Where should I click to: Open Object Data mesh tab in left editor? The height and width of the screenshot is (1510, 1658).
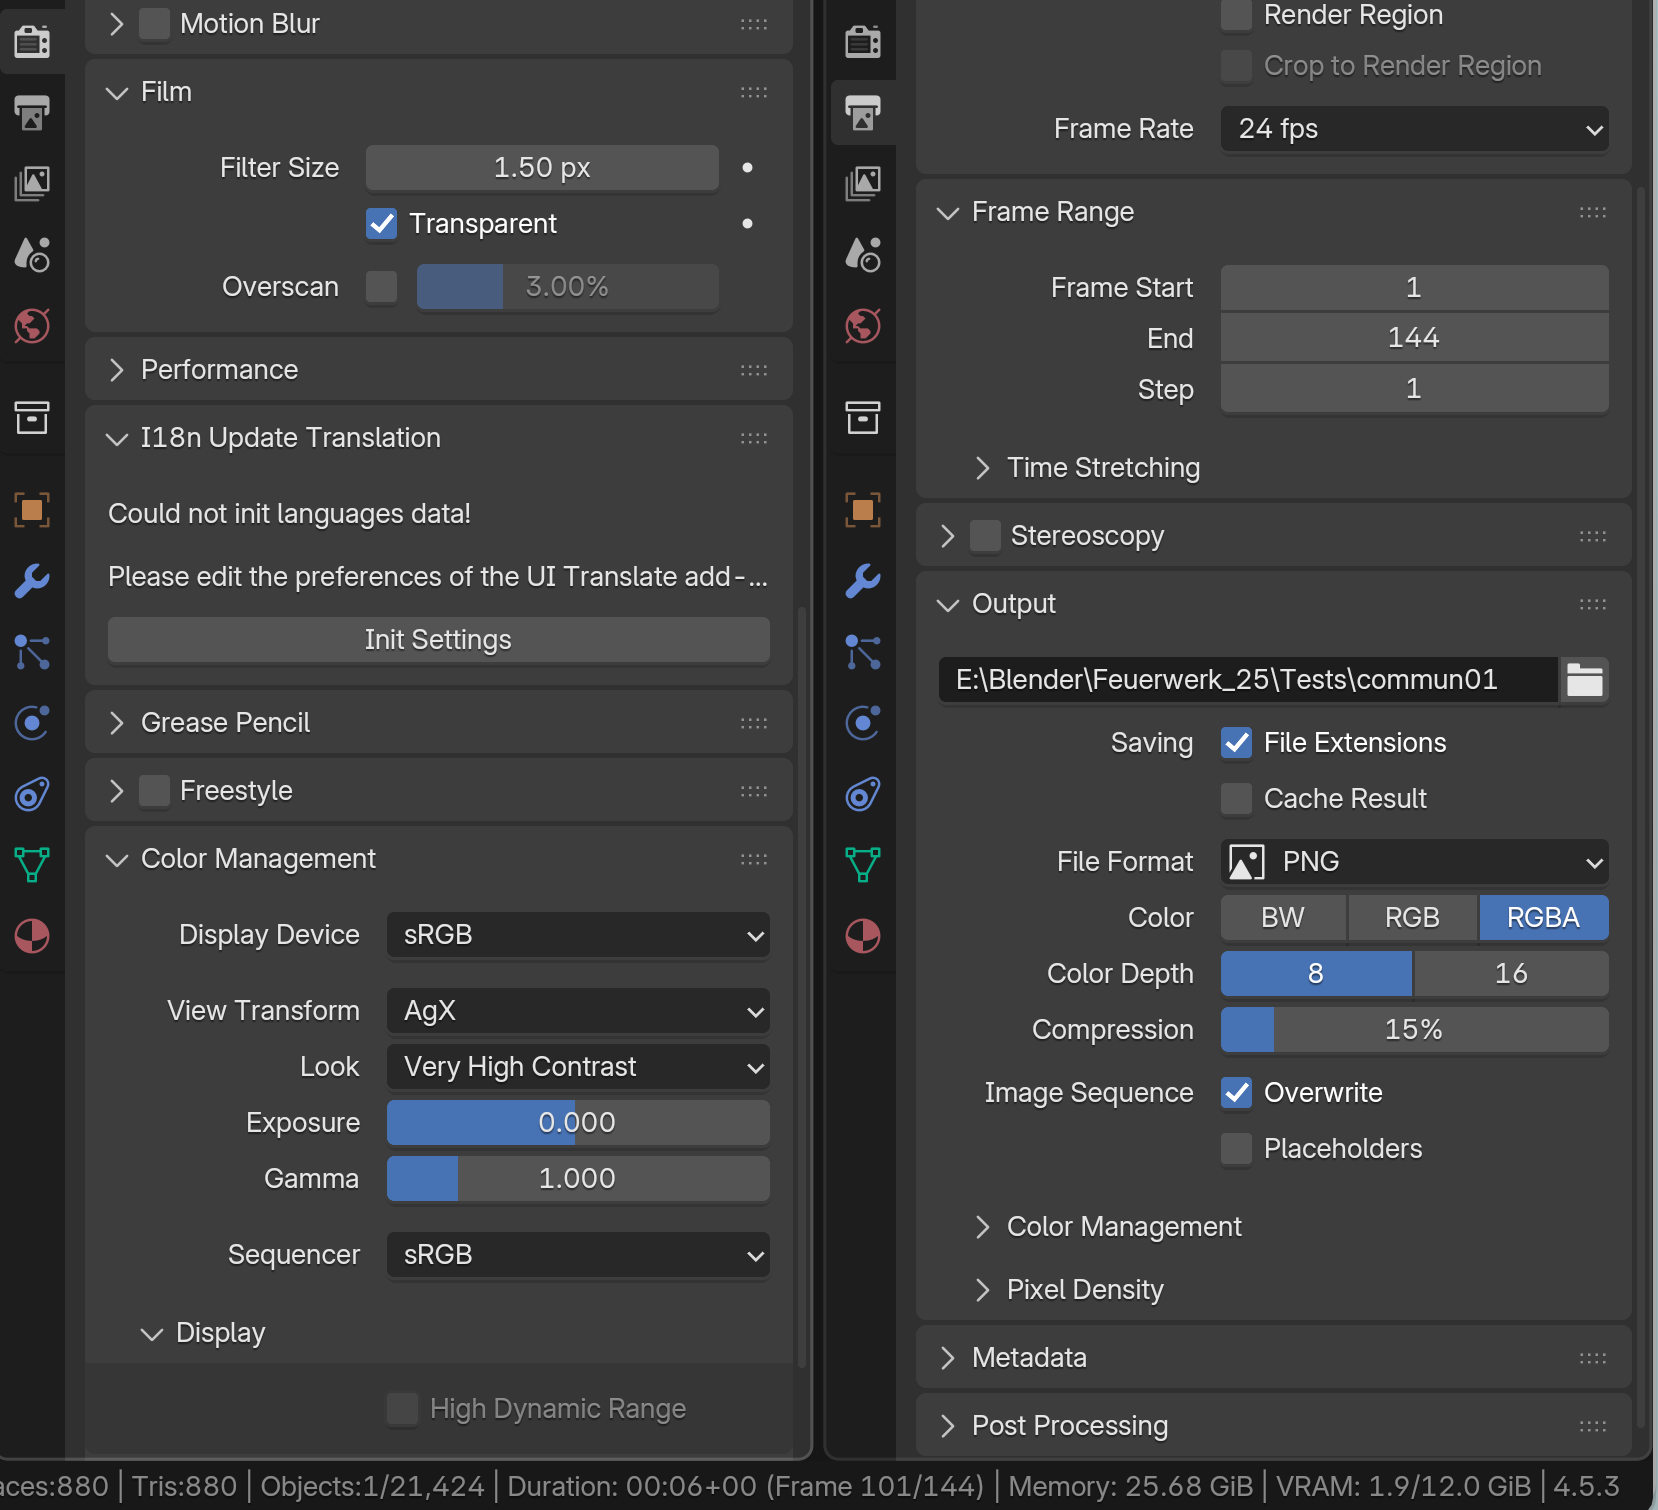click(32, 865)
